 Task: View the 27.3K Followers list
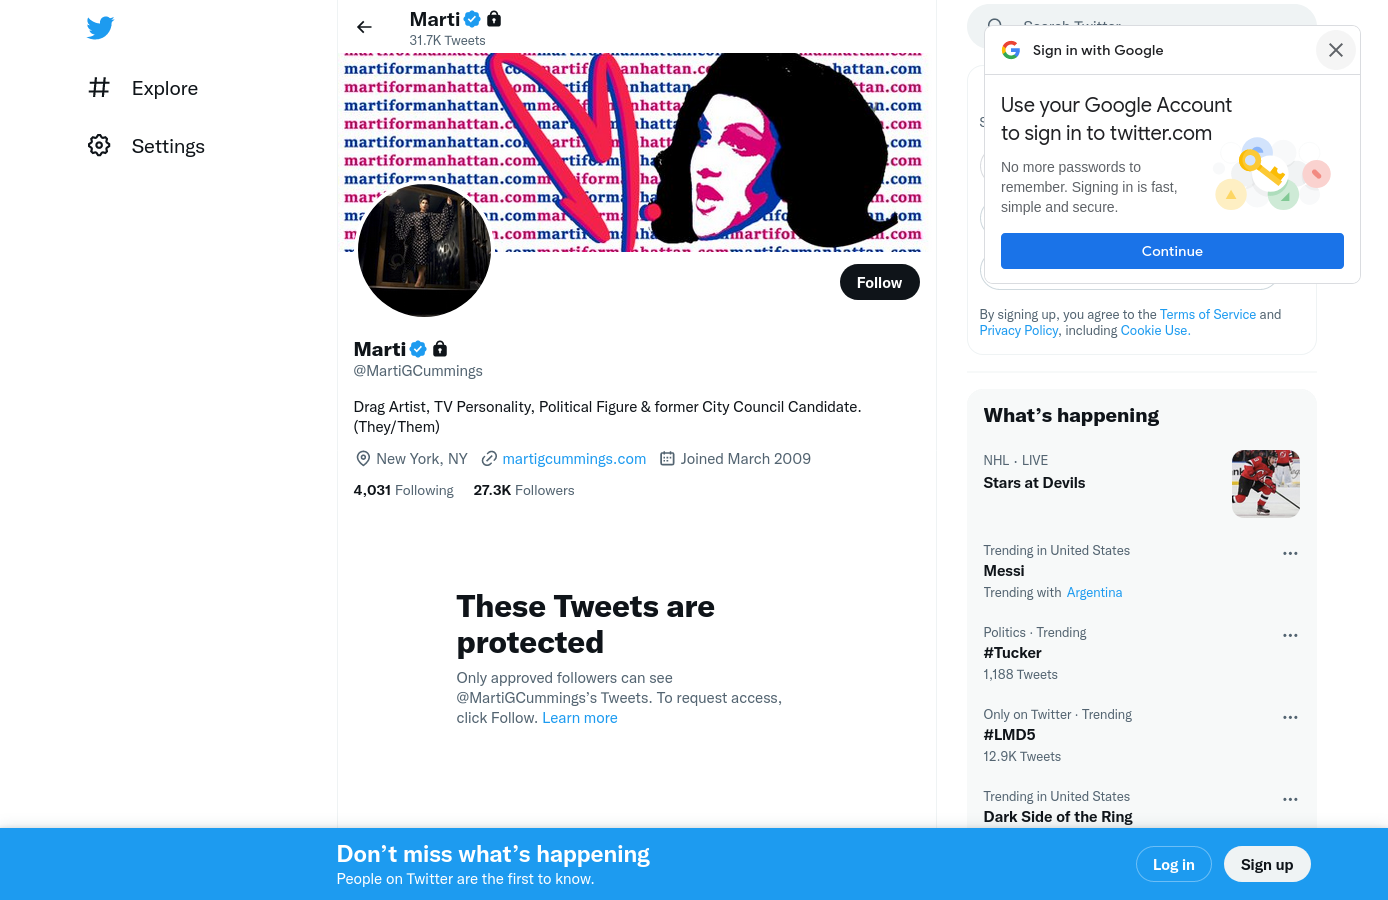tap(524, 490)
